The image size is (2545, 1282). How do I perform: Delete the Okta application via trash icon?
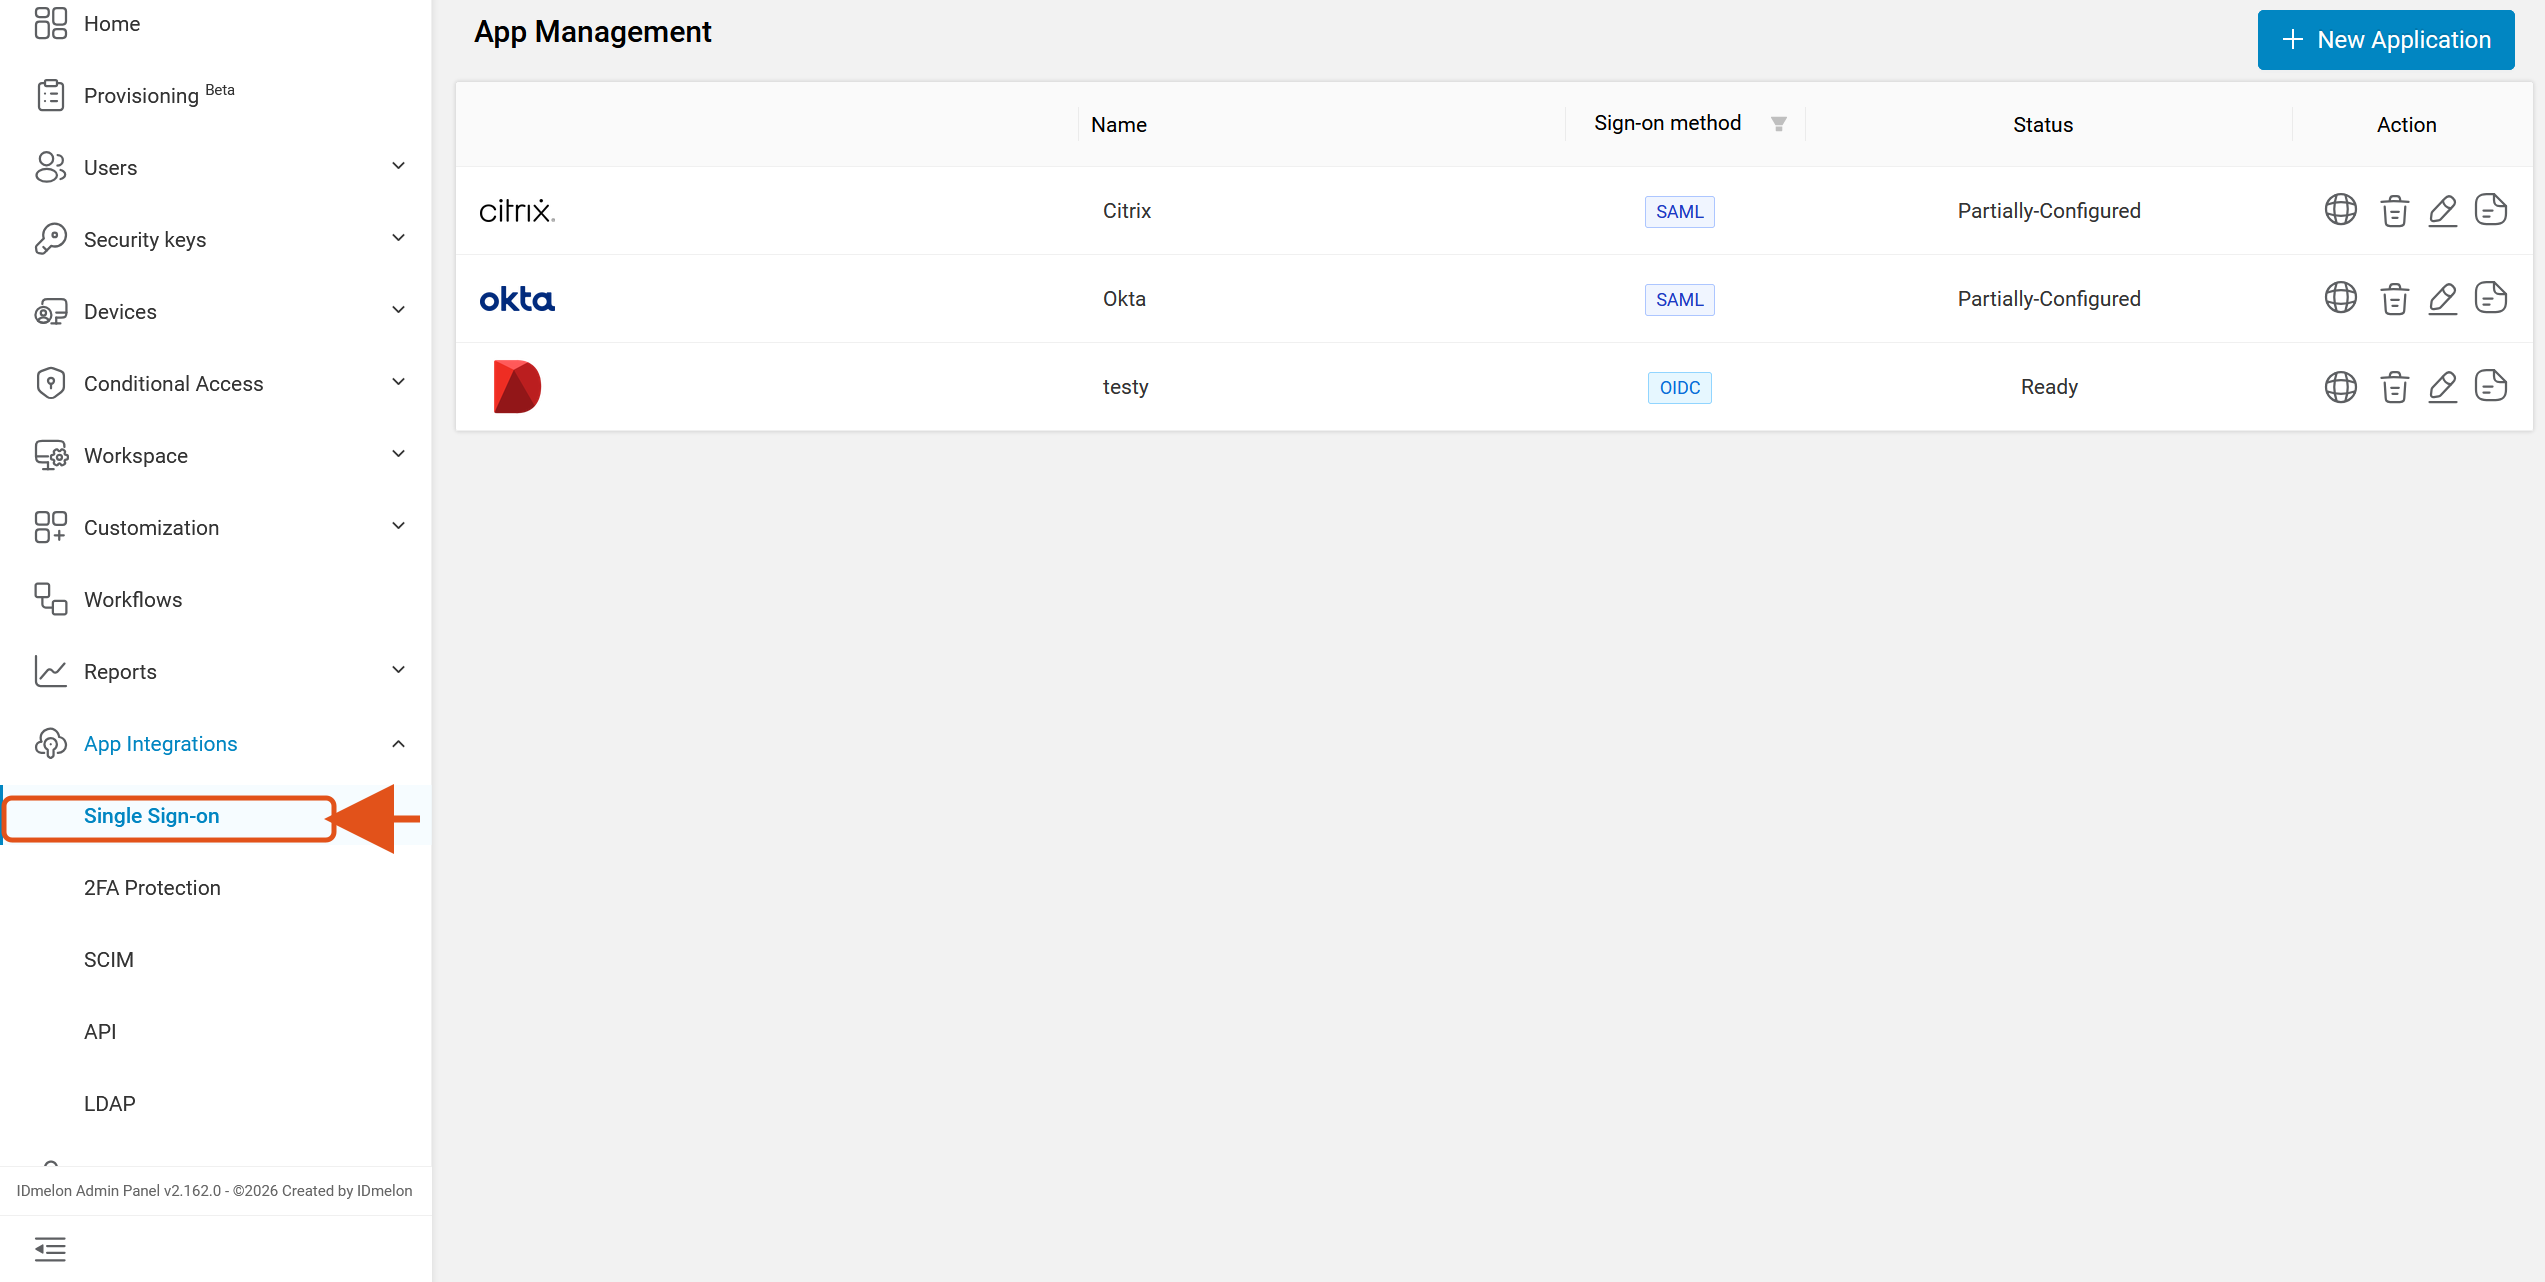[x=2394, y=299]
